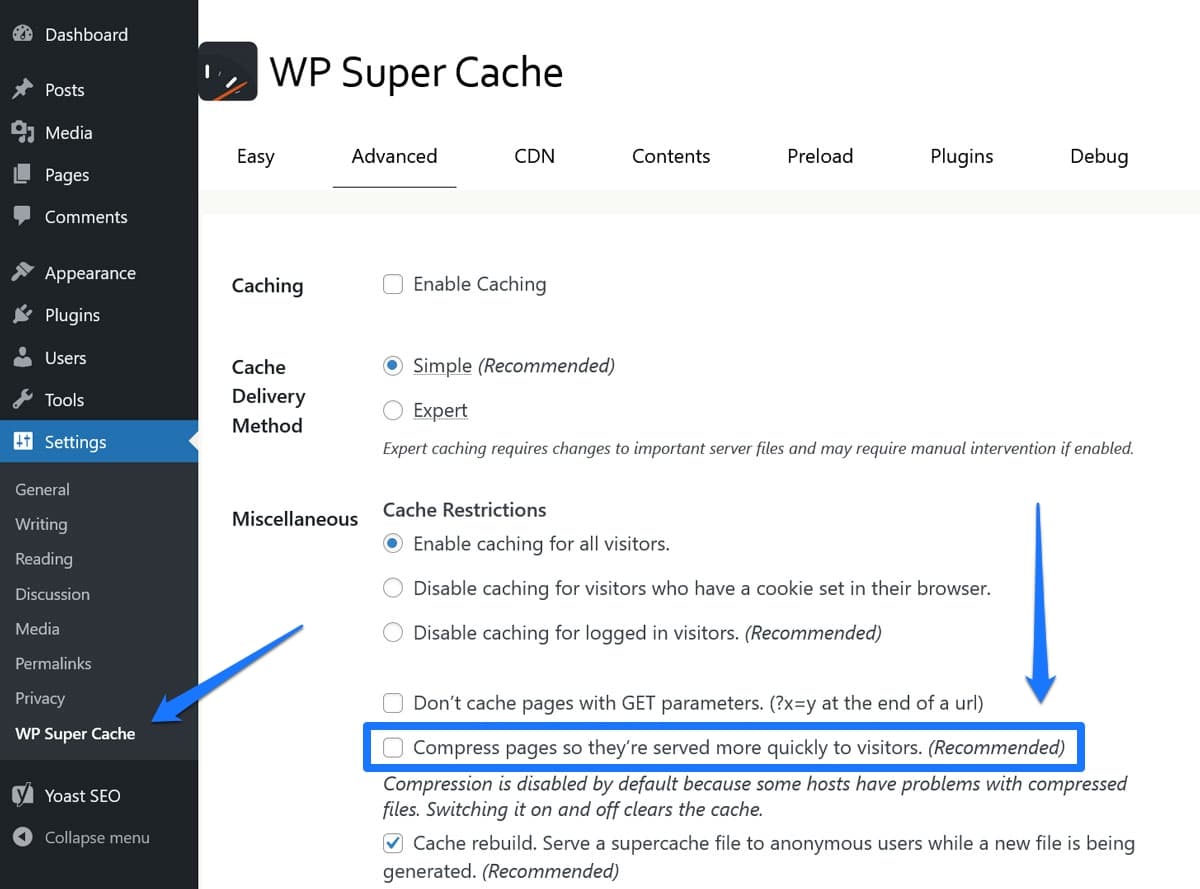
Task: Switch to the CDN tab
Action: point(534,156)
